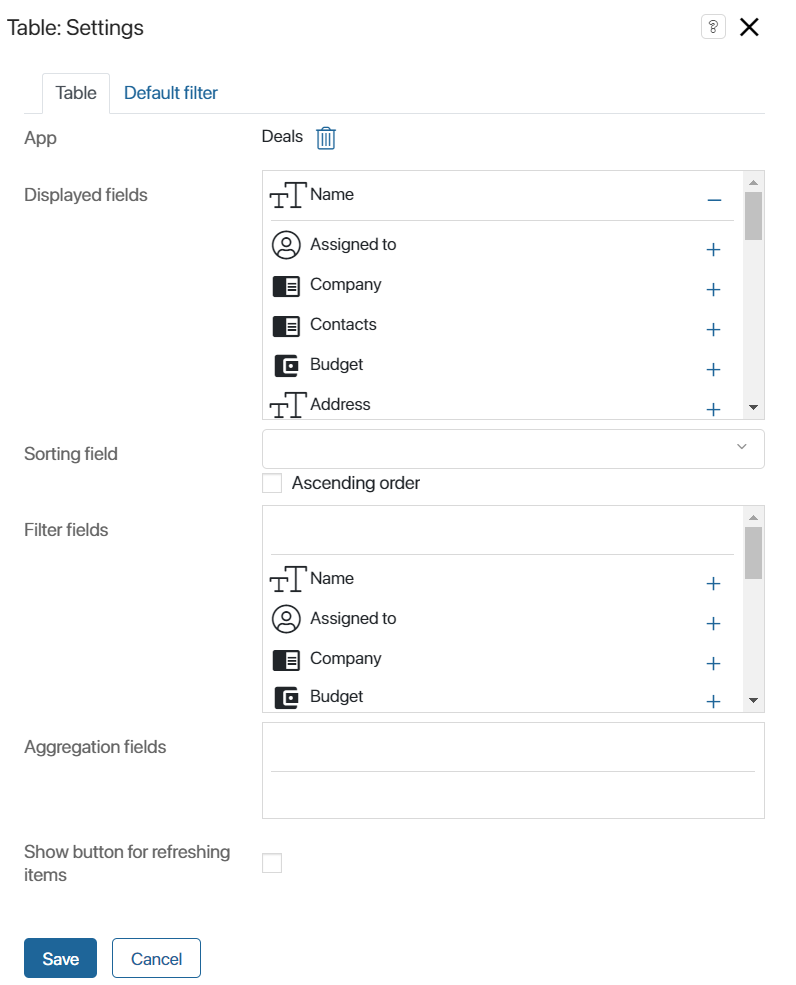Add Assigned to in Displayed fields
Image resolution: width=796 pixels, height=985 pixels.
[713, 249]
